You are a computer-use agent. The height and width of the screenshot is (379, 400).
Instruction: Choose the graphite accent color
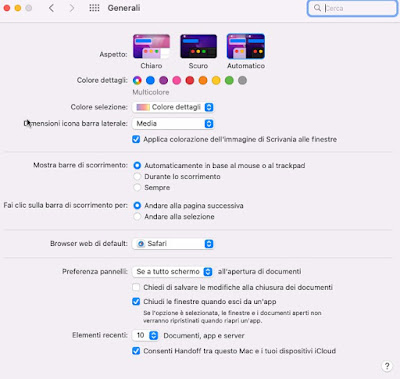pos(242,80)
